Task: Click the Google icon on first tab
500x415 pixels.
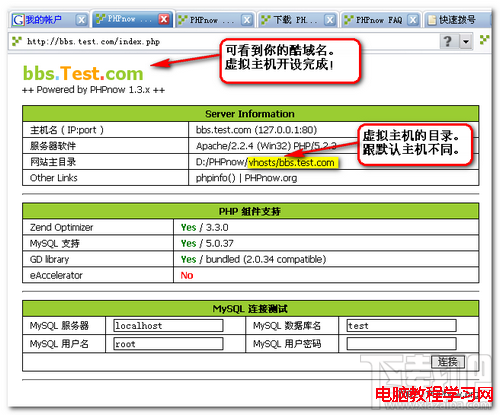Action: pyautogui.click(x=18, y=20)
